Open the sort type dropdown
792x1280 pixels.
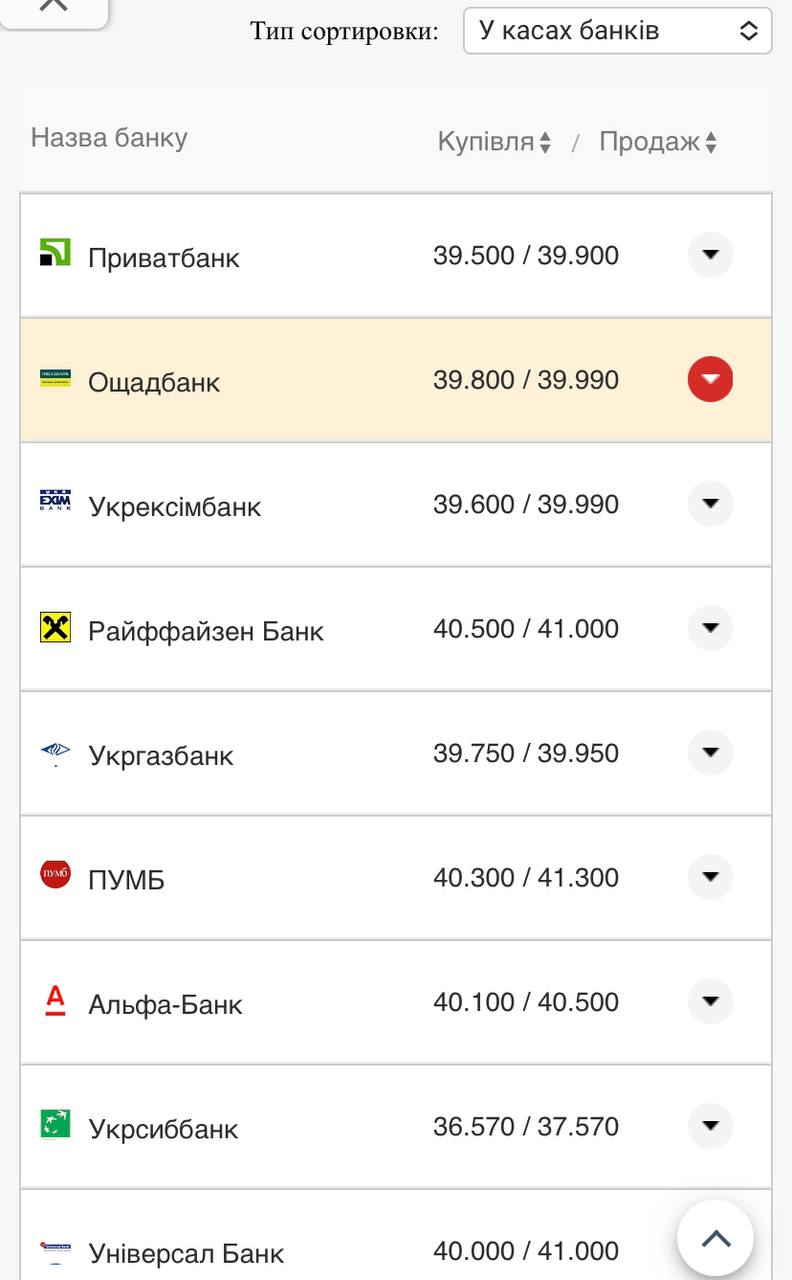(617, 31)
